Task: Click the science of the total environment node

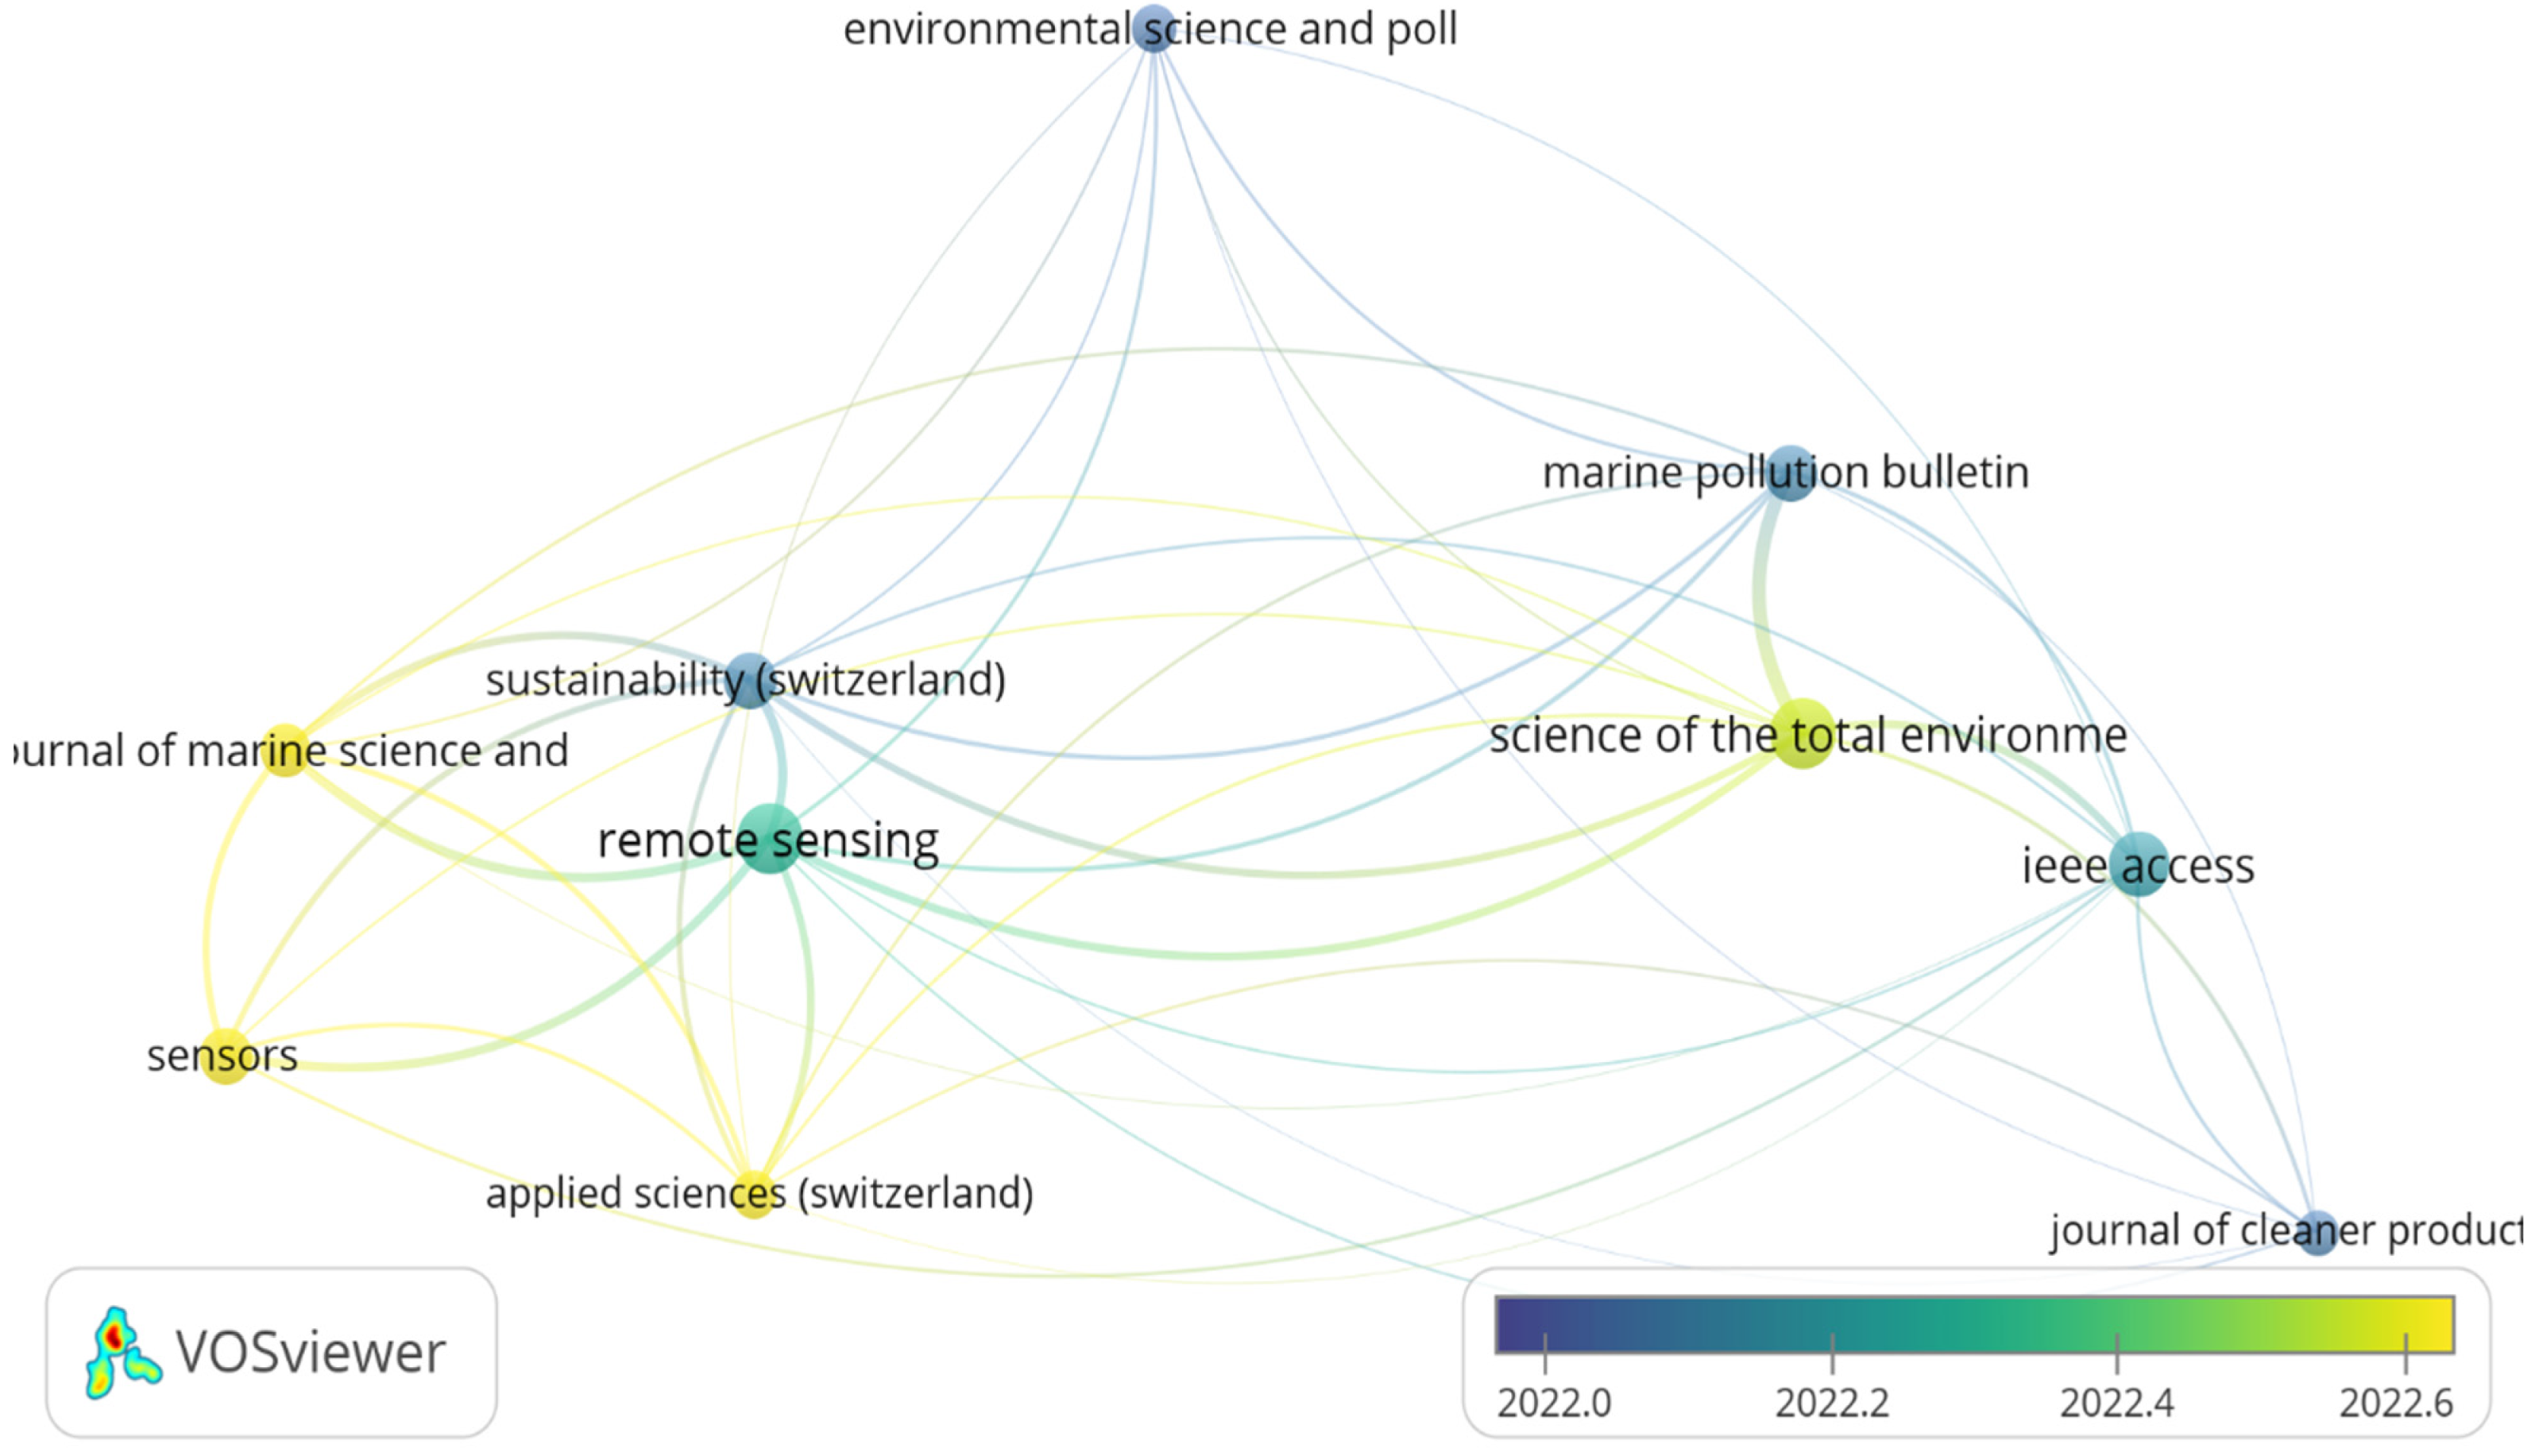Action: click(x=1802, y=734)
